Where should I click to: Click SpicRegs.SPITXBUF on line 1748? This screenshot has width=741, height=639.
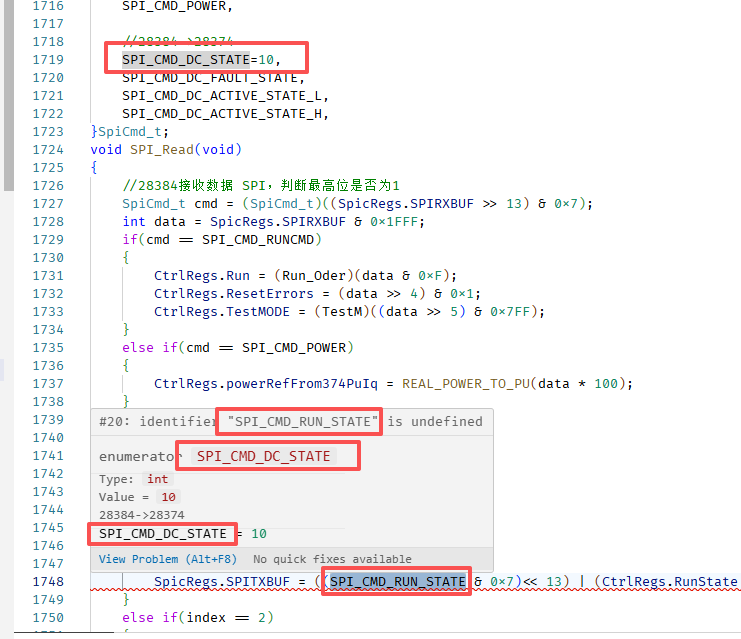tap(222, 582)
